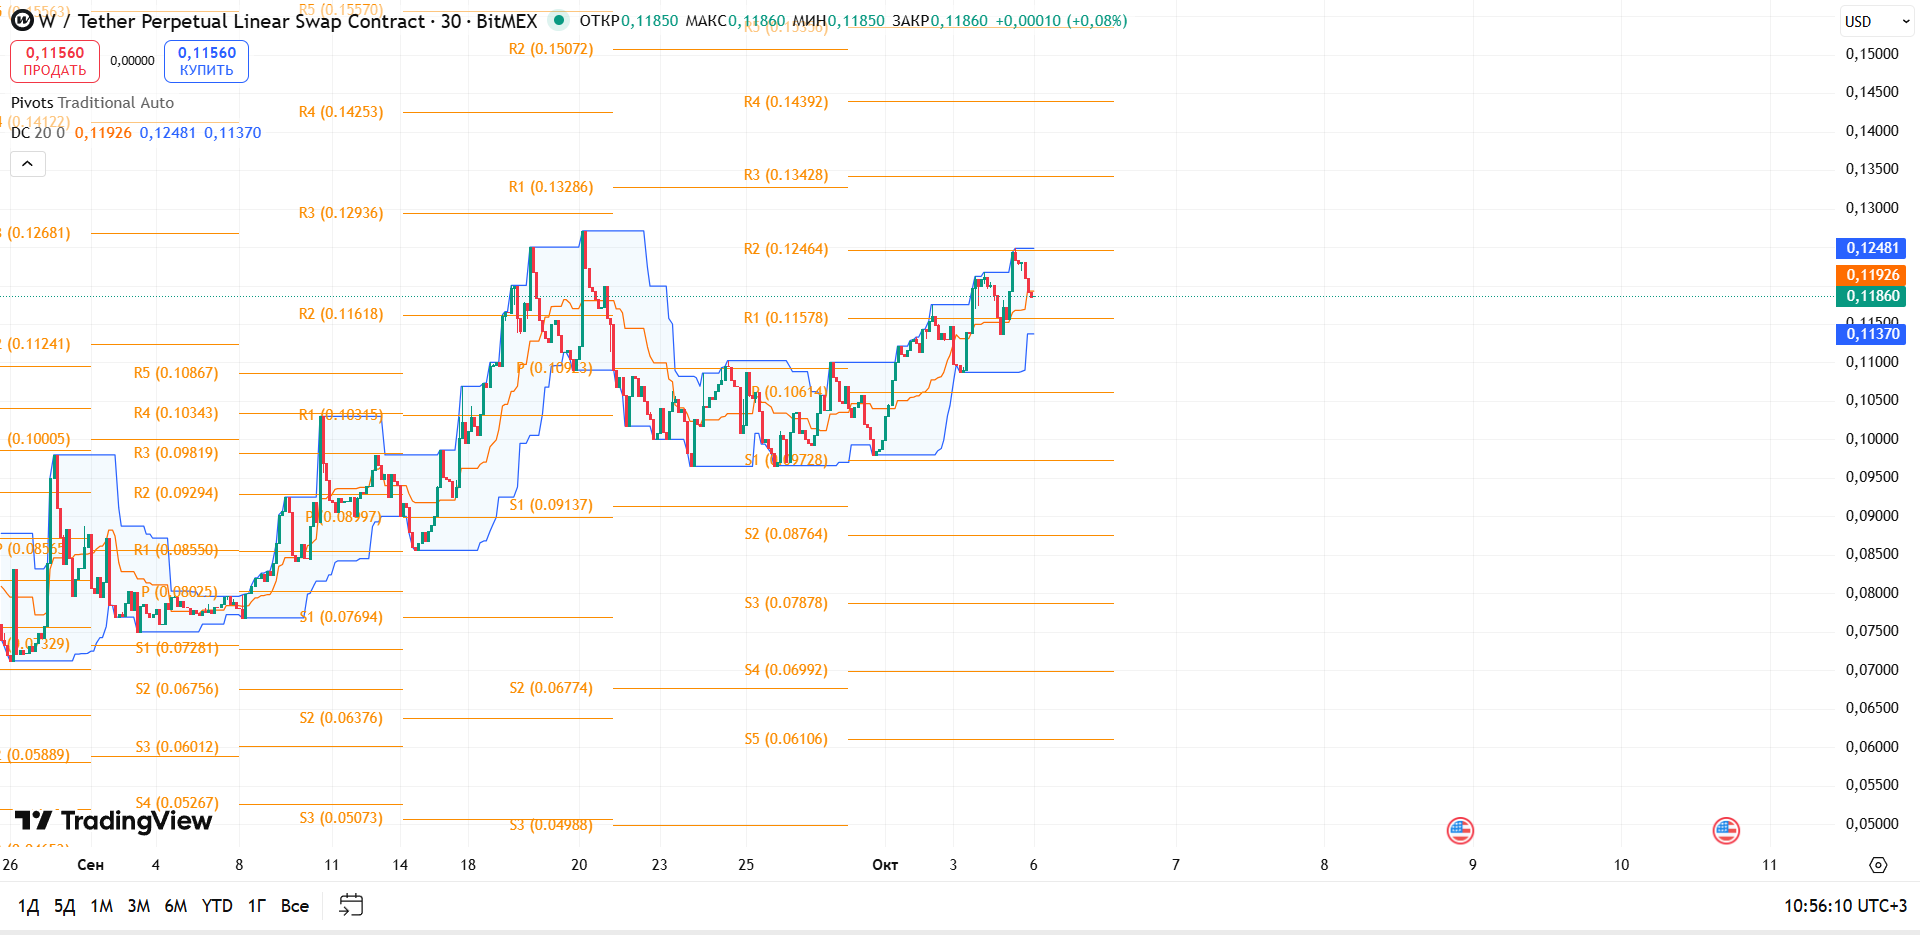Open the USD currency dropdown

[1876, 21]
